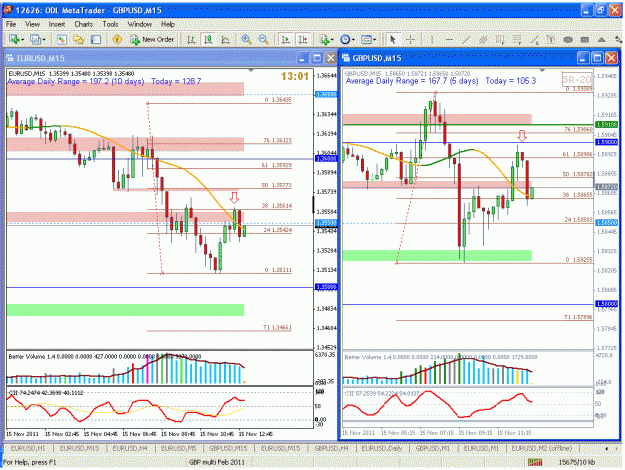Open the Periods clock icon

point(345,39)
